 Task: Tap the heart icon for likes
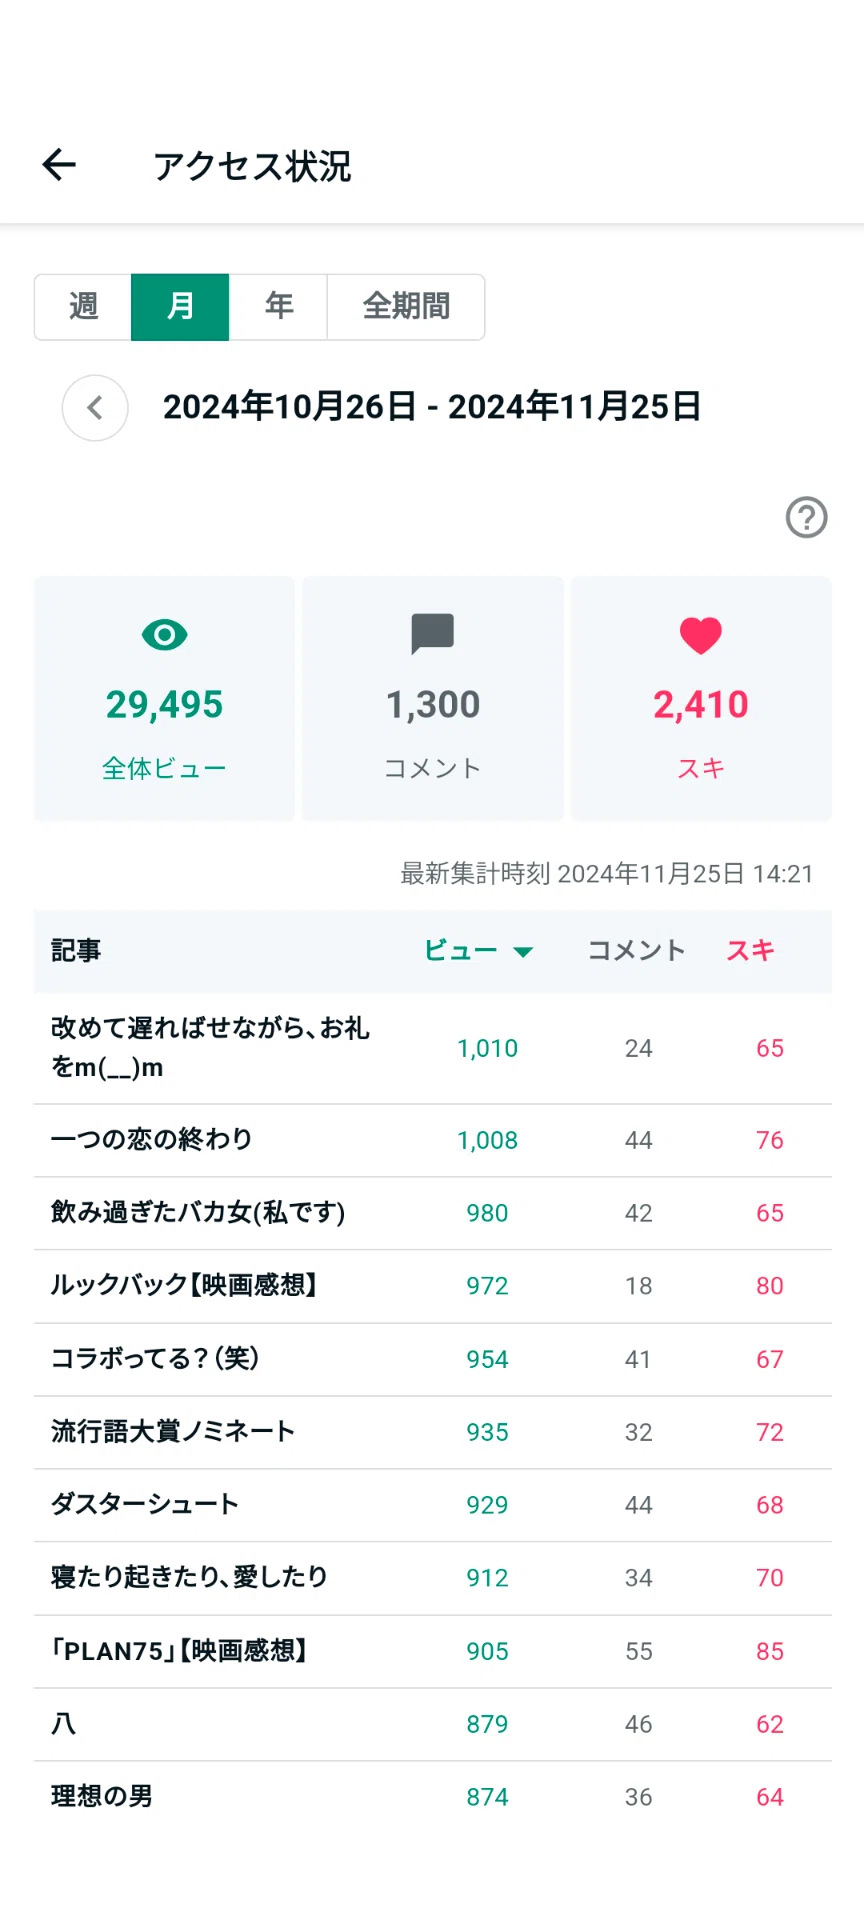point(700,635)
